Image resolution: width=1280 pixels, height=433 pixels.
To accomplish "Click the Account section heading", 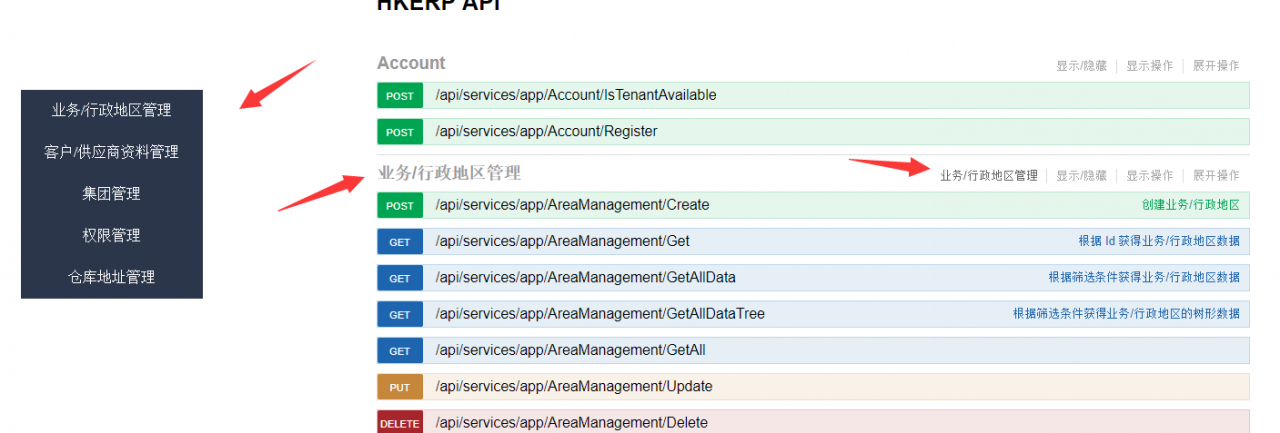I will (411, 63).
